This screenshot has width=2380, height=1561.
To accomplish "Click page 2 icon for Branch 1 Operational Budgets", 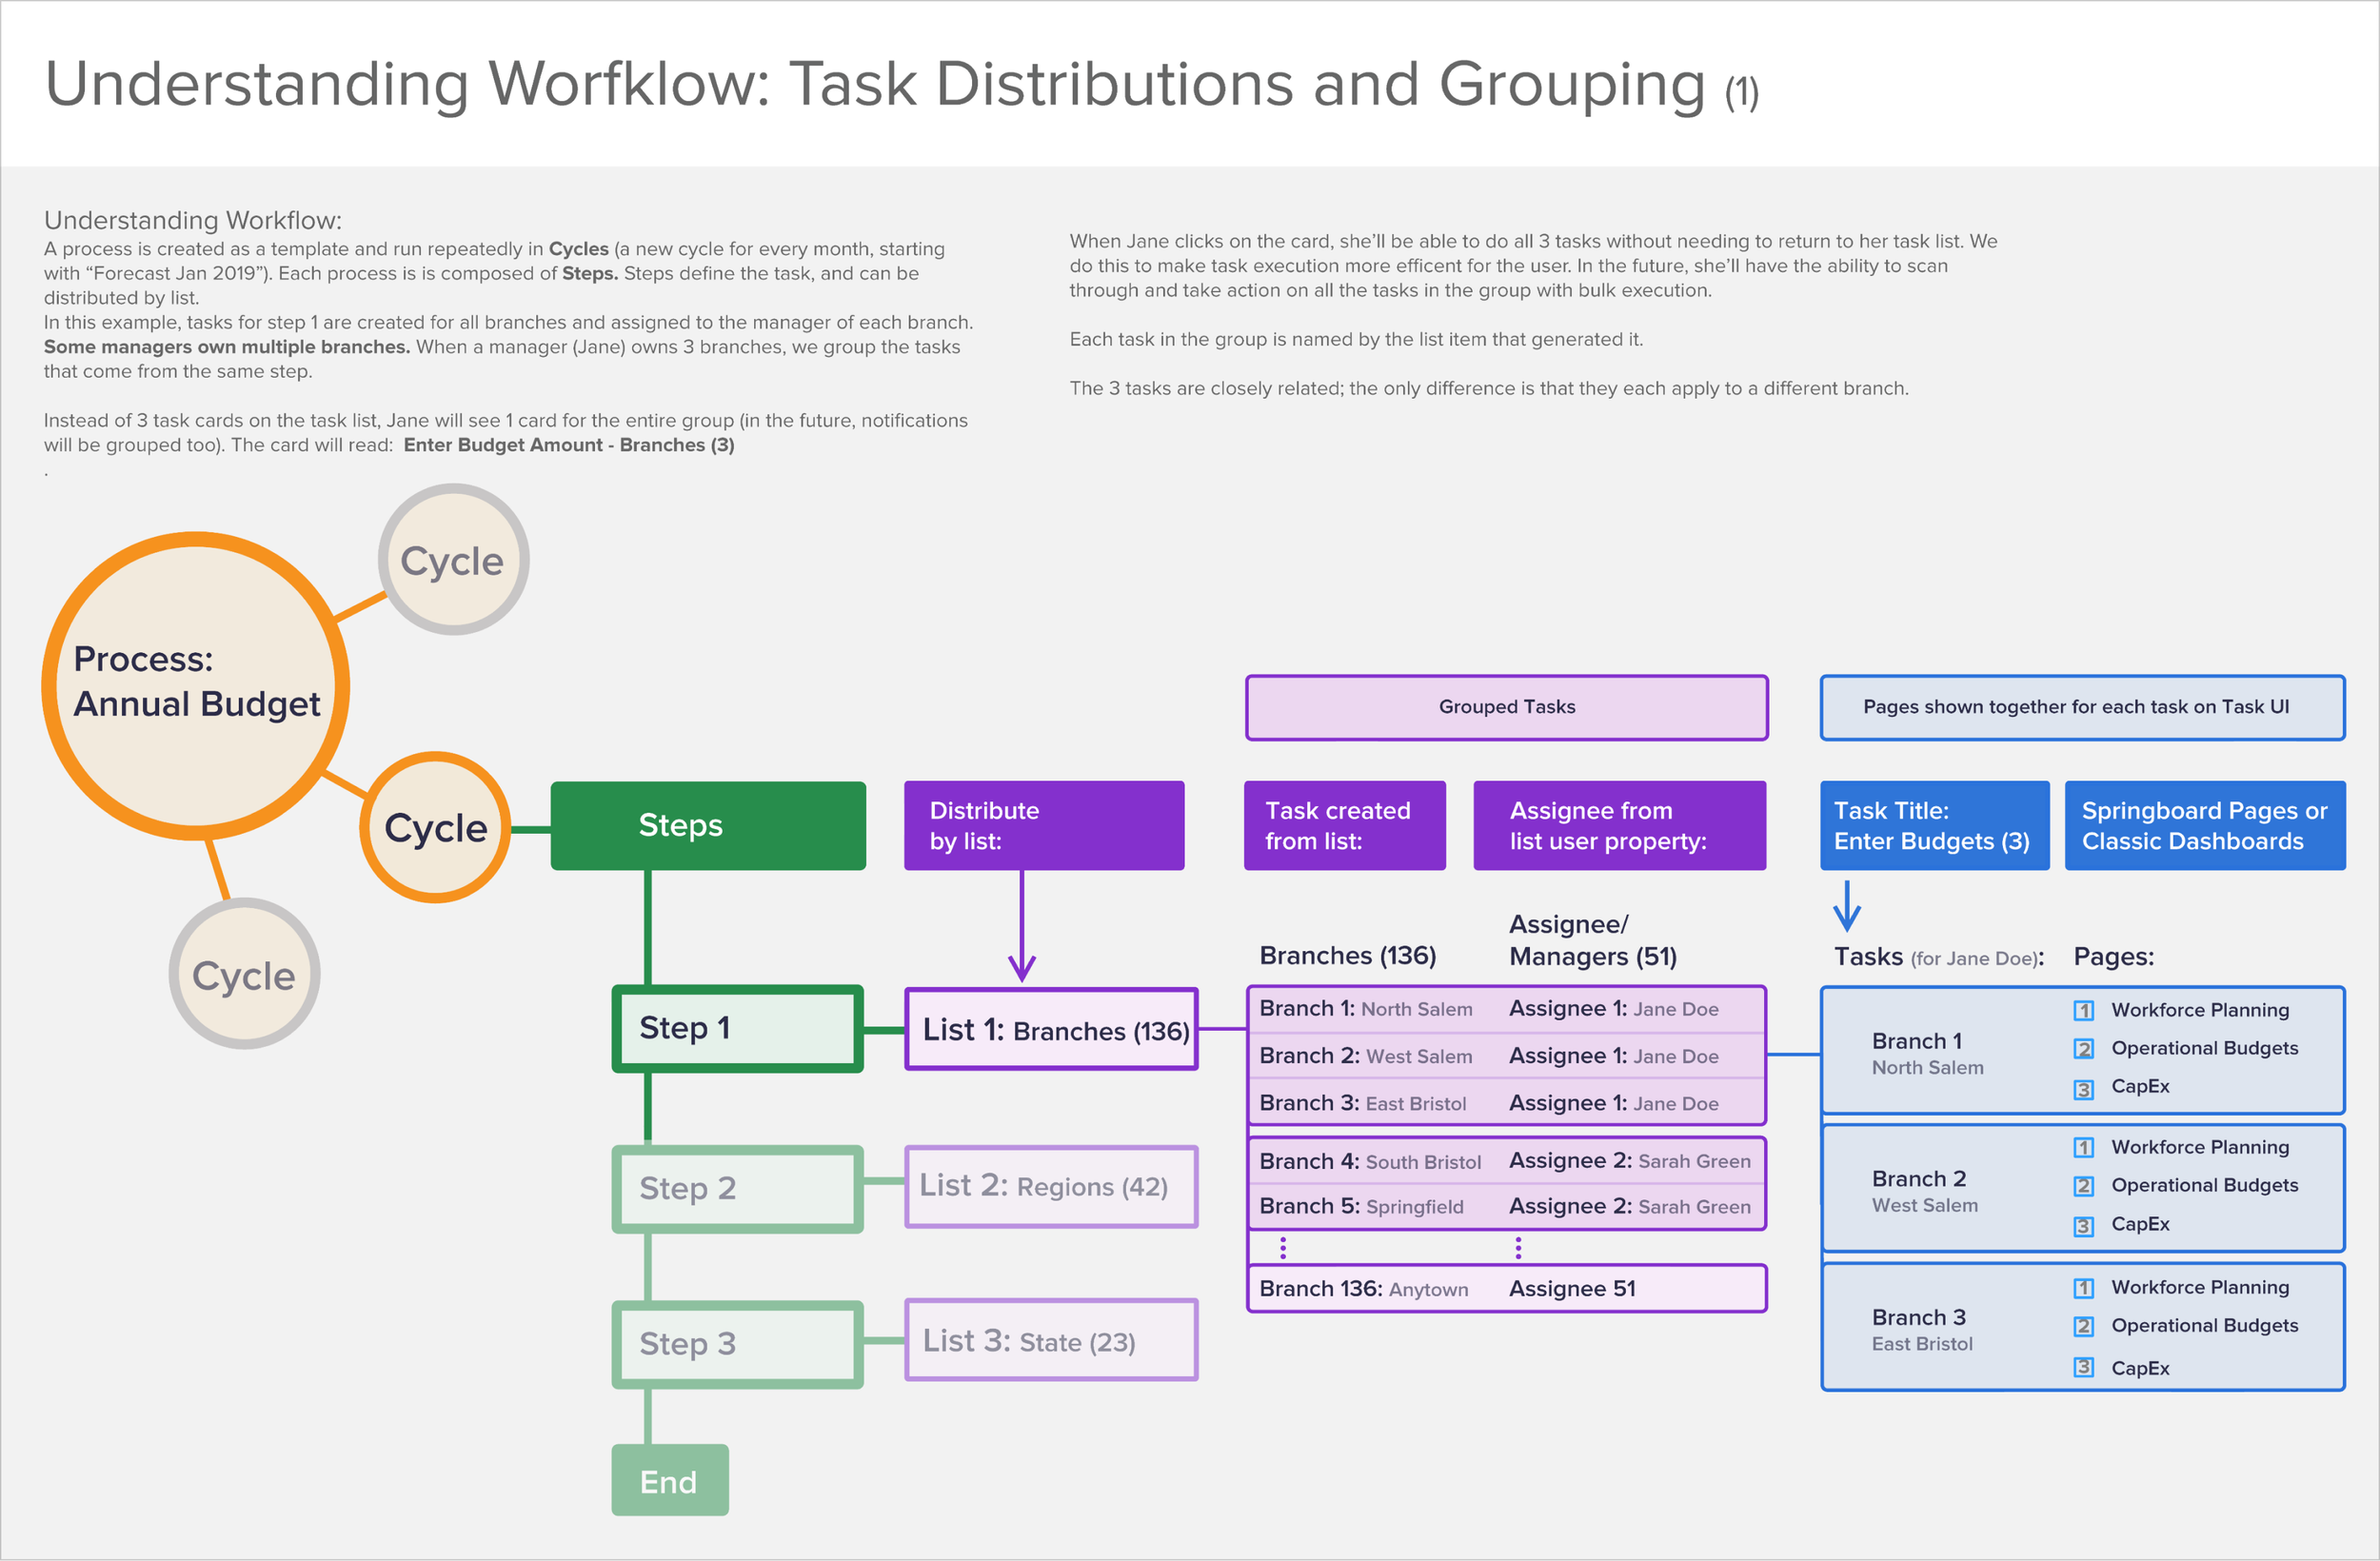I will [2083, 1049].
